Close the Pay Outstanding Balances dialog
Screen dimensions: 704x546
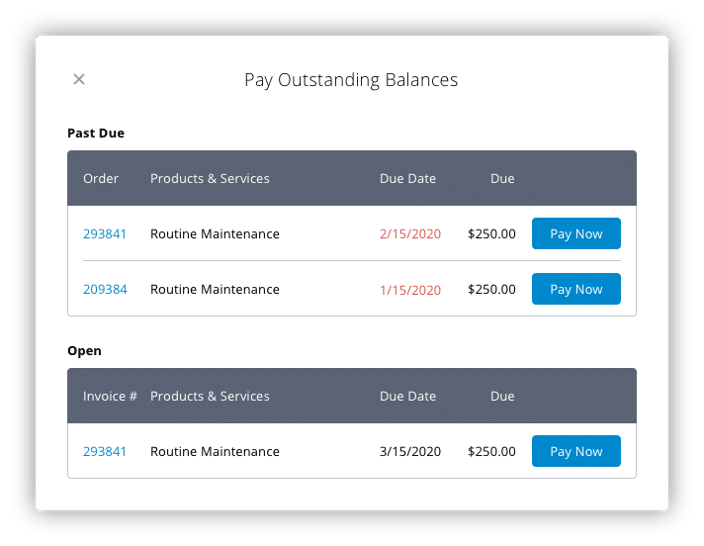(x=79, y=80)
